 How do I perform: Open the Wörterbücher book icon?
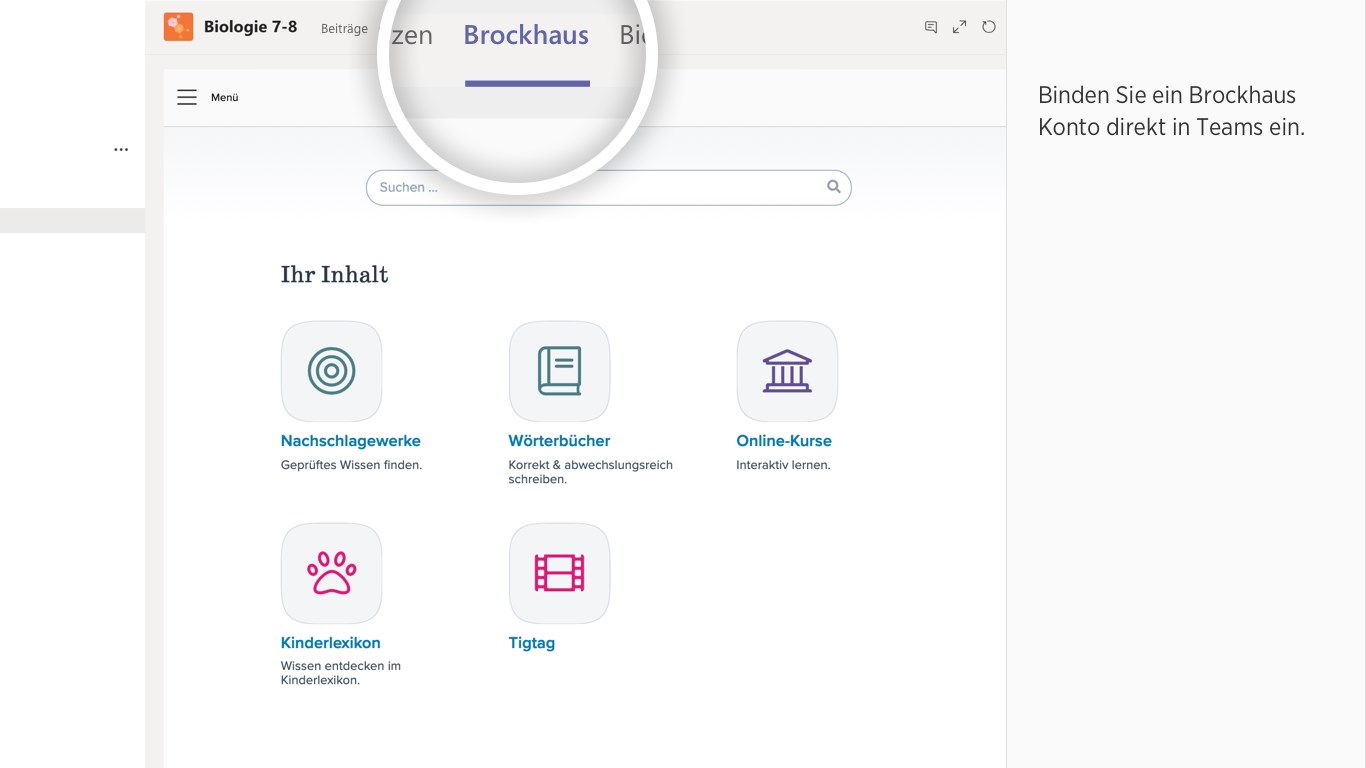559,371
